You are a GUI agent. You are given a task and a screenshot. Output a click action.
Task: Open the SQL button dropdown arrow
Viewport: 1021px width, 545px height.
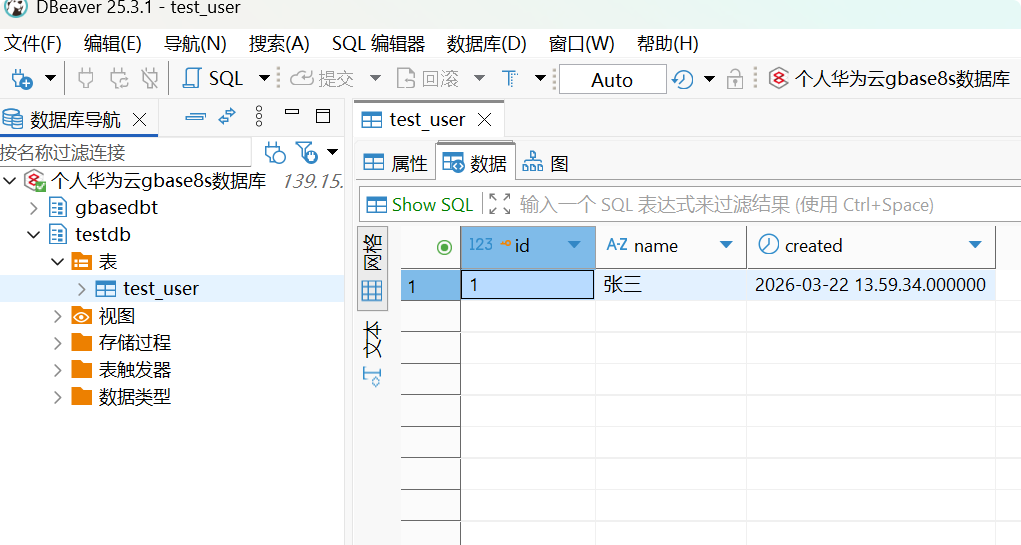264,79
